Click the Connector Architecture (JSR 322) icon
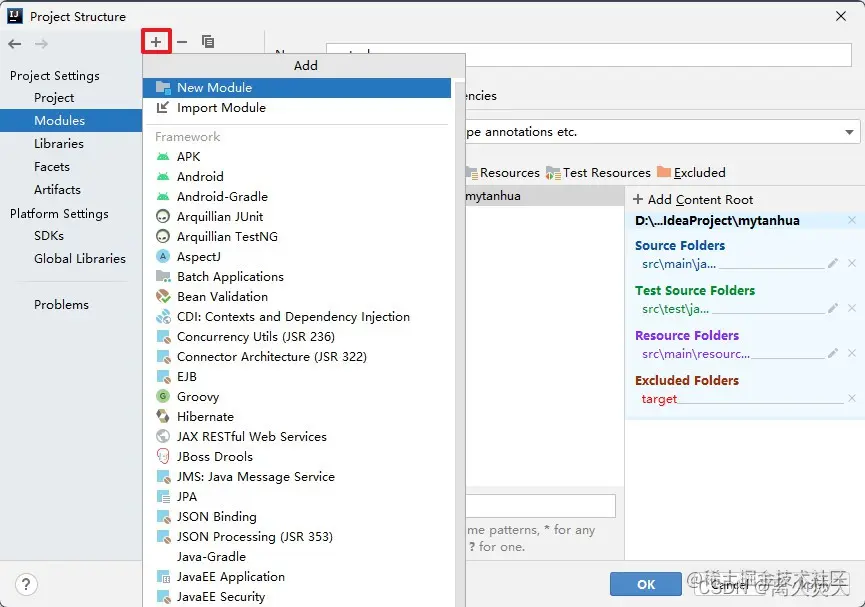 (x=163, y=356)
